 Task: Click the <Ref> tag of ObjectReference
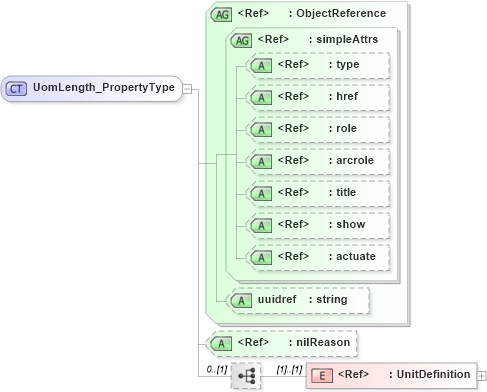pyautogui.click(x=253, y=13)
